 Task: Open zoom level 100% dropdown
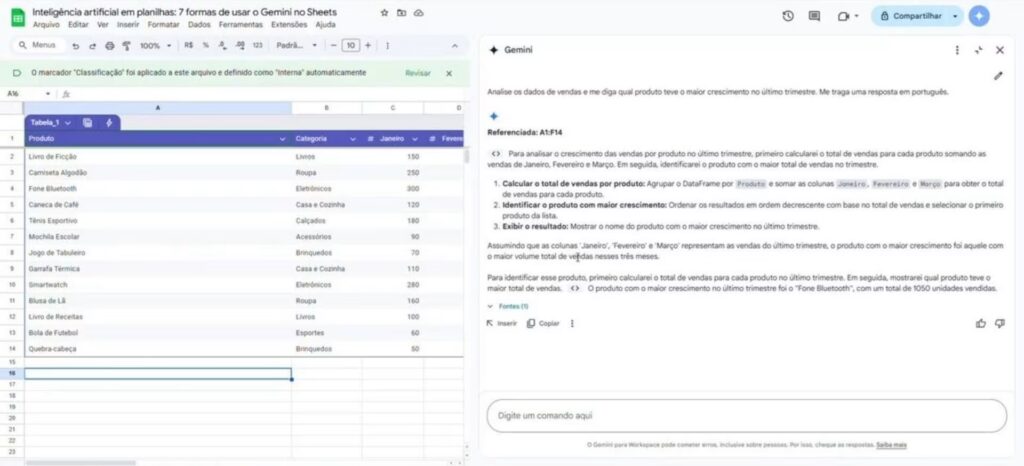[155, 46]
